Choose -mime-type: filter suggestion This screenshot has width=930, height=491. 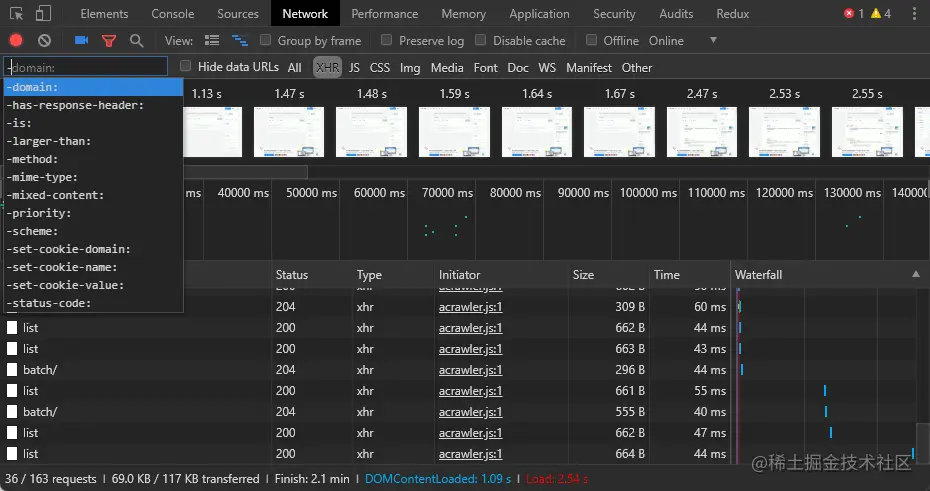click(93, 177)
